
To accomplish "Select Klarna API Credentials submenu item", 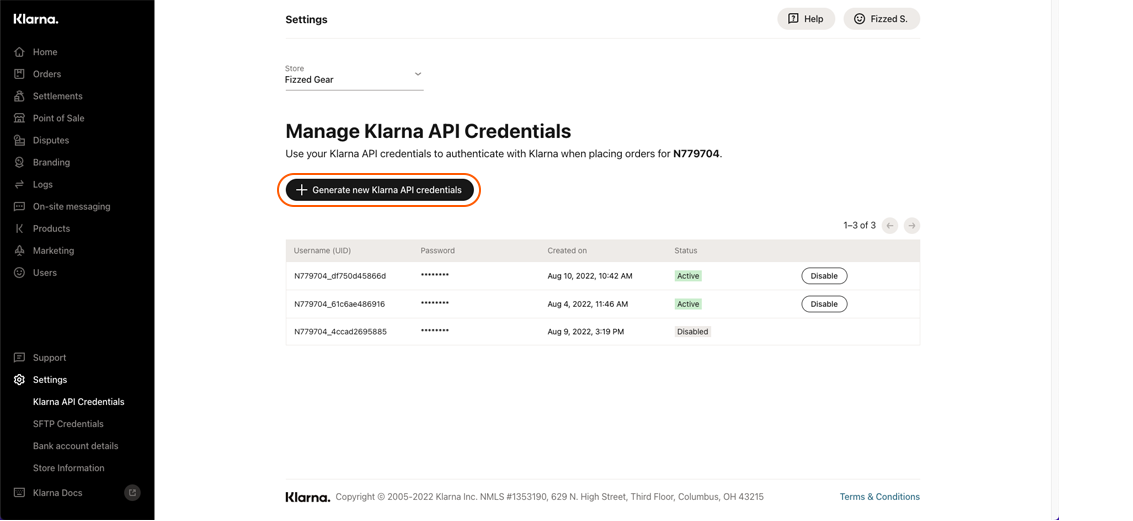I will [79, 402].
